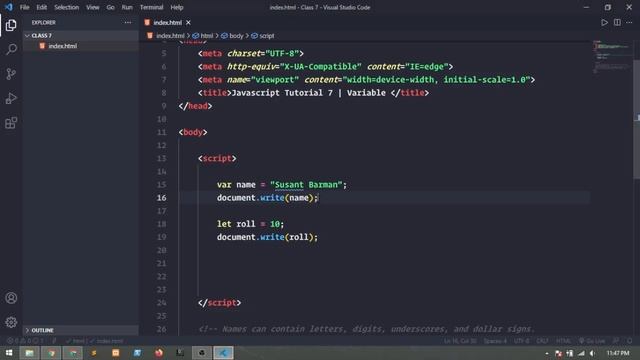Open the View menu
This screenshot has width=640, height=360.
(x=93, y=7)
